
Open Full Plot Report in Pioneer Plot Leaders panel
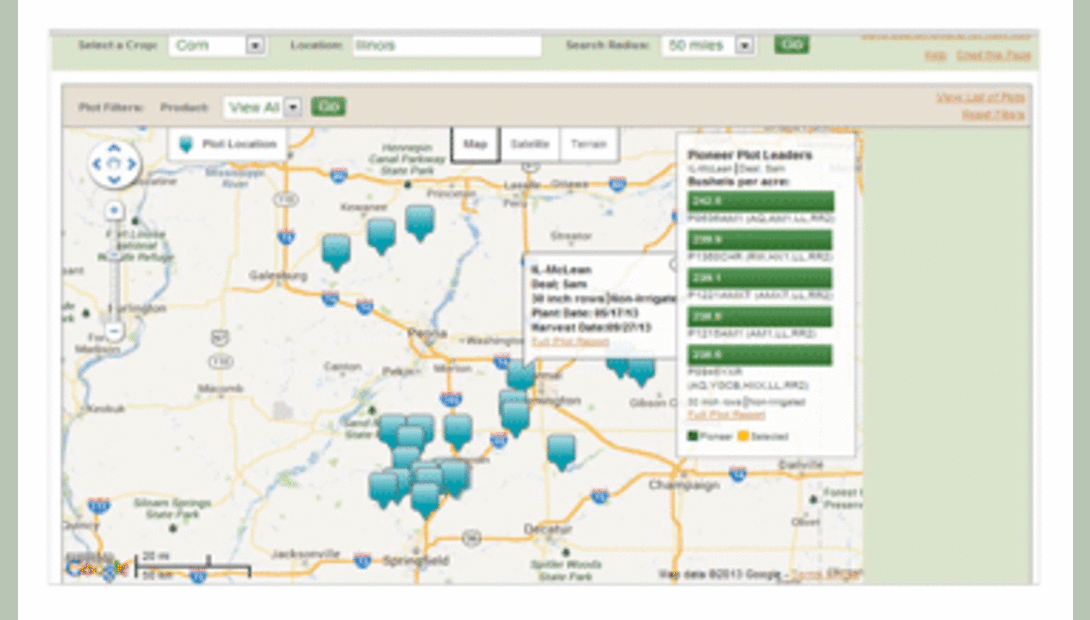726,414
